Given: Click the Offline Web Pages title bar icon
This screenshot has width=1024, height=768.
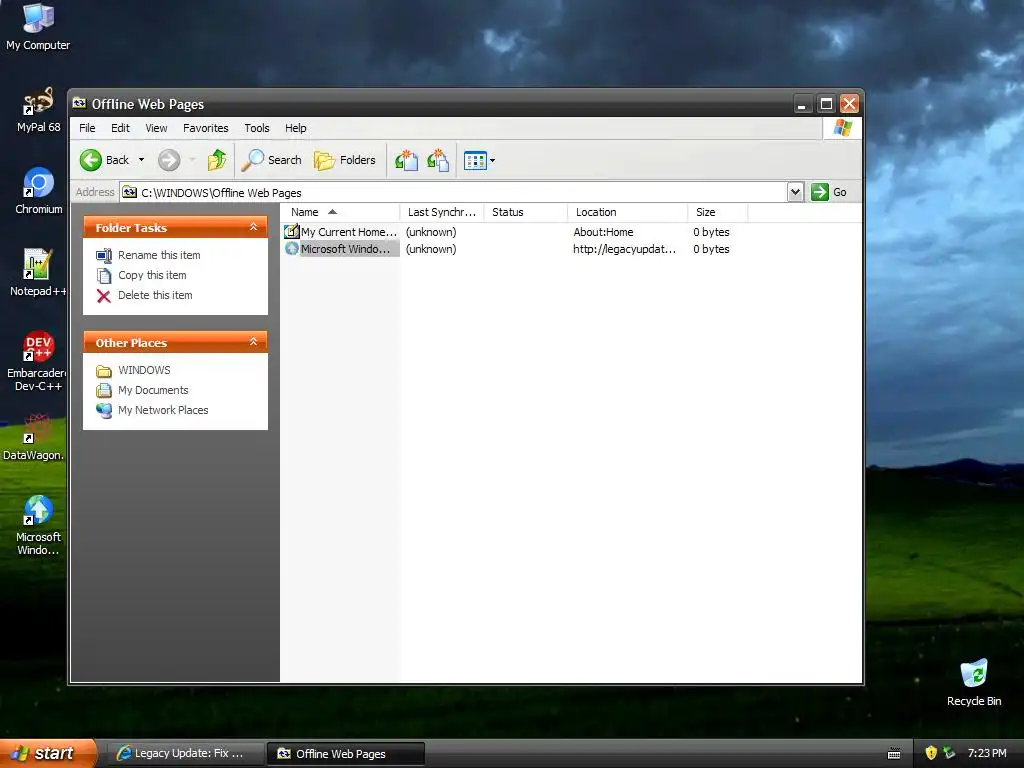Looking at the screenshot, I should click(x=80, y=103).
